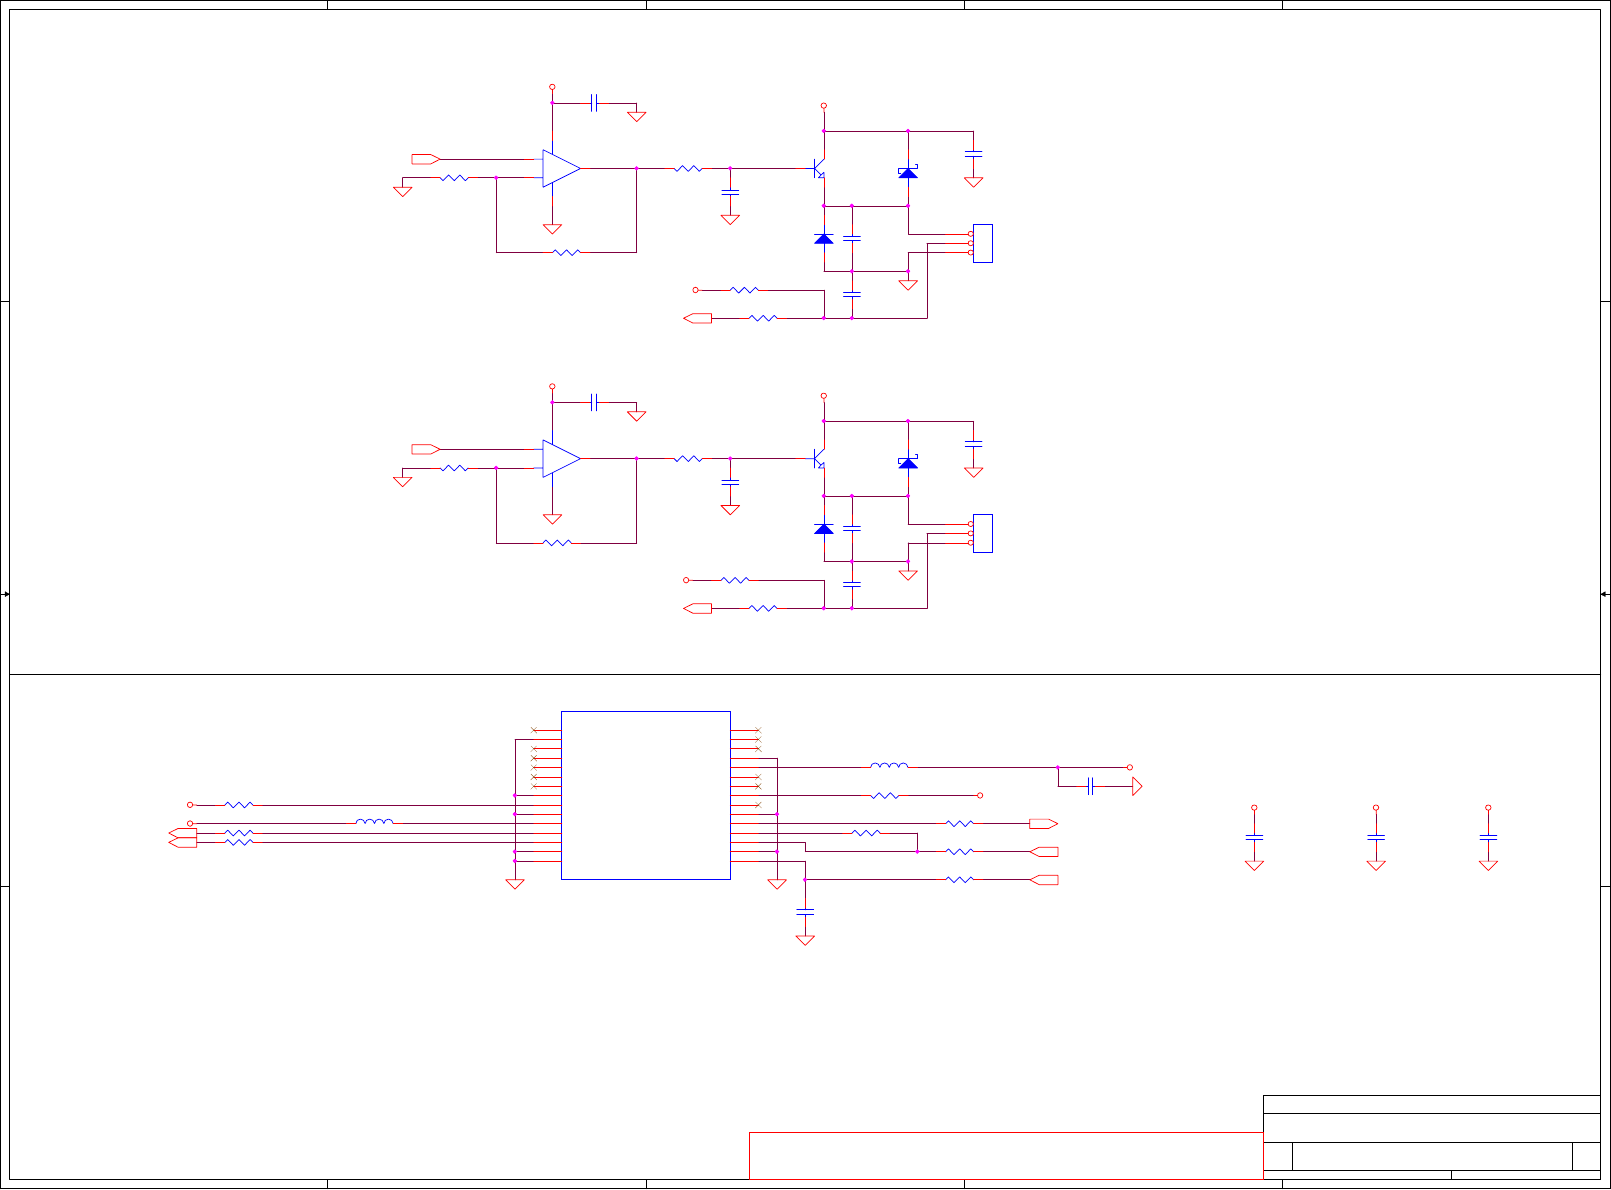Select the op-amp triangle in the middle circuit
The image size is (1611, 1190).
point(562,458)
